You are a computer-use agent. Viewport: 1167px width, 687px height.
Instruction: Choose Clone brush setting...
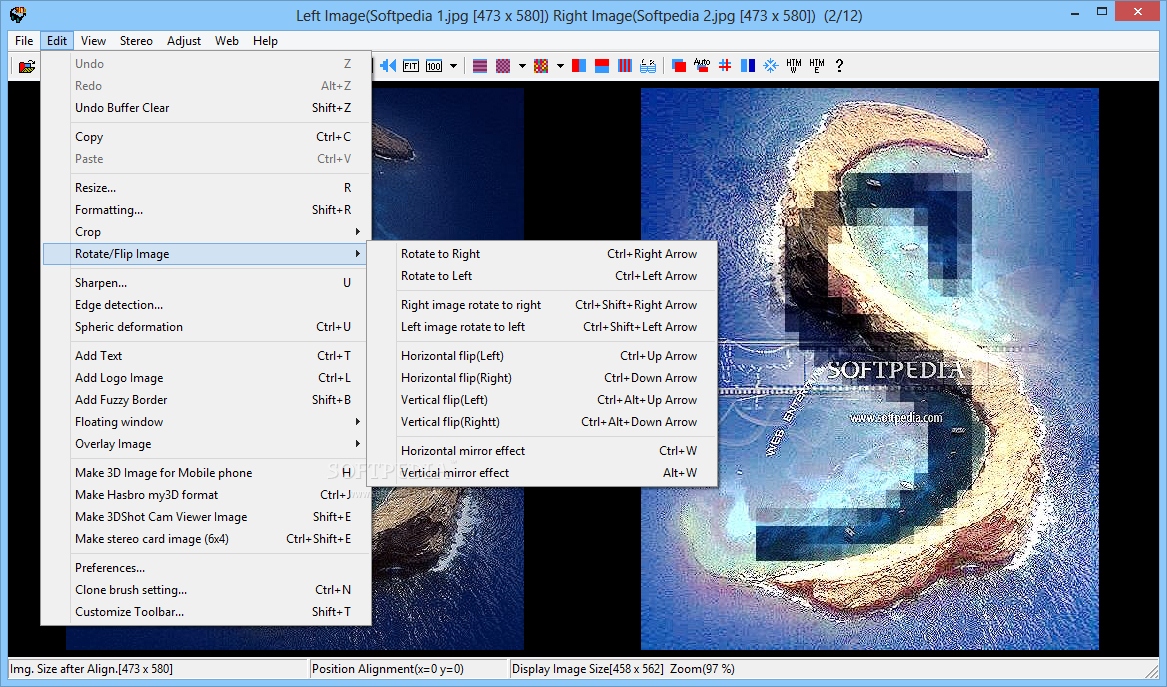tap(206, 589)
